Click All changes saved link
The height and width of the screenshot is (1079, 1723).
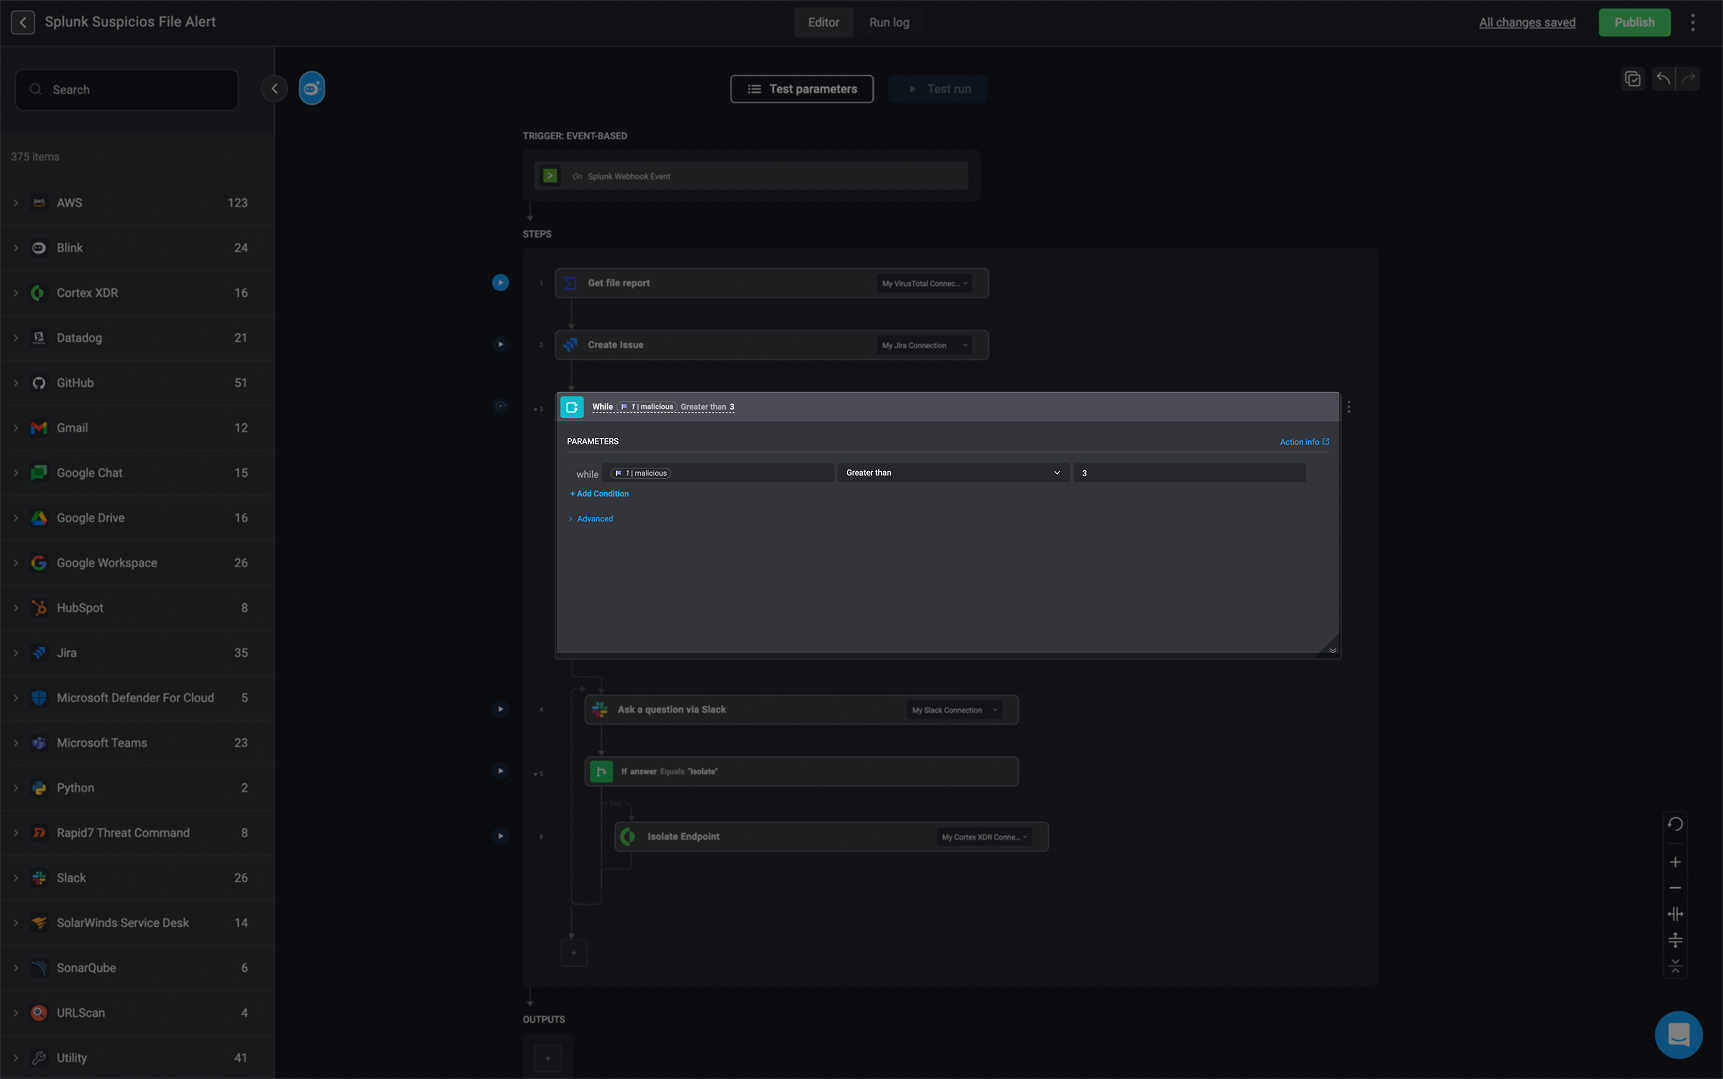click(1527, 23)
